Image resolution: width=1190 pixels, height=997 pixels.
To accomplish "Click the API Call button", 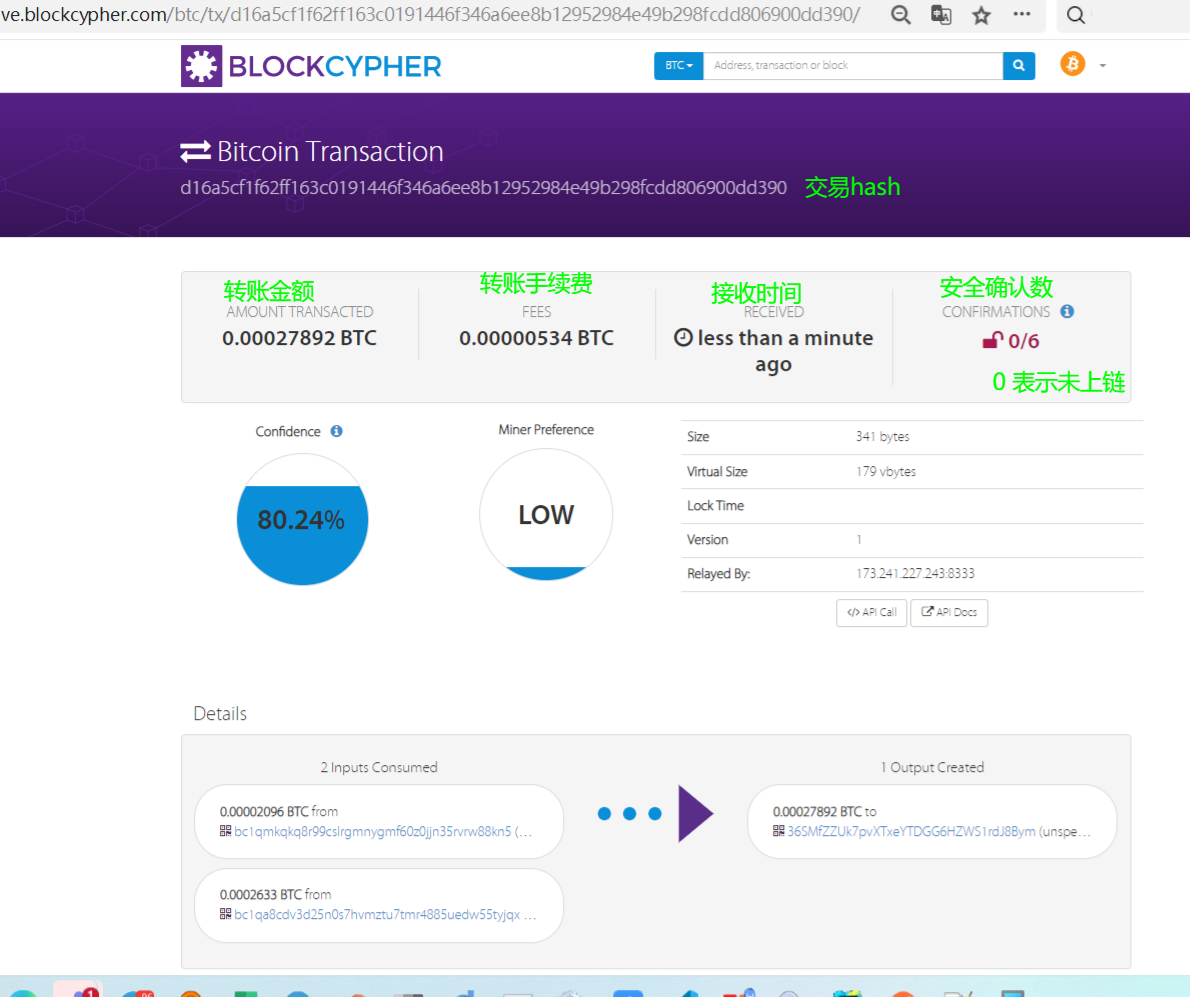I will point(871,612).
